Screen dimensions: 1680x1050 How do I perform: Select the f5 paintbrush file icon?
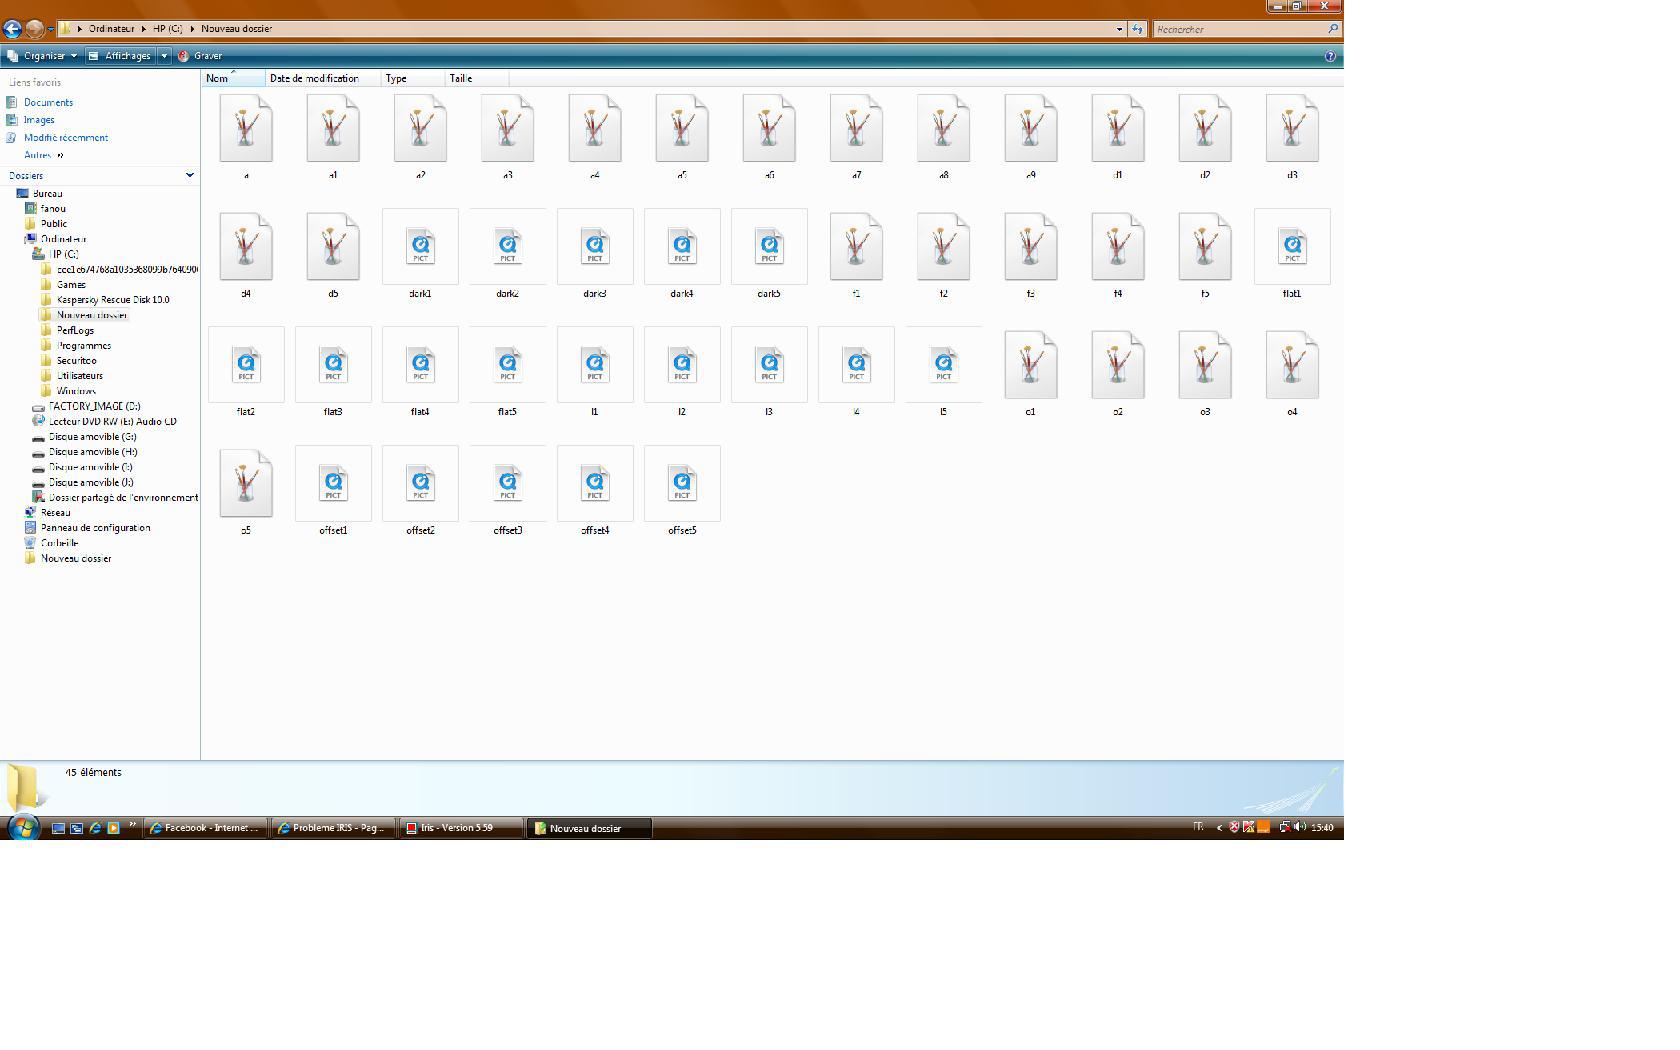pos(1205,246)
